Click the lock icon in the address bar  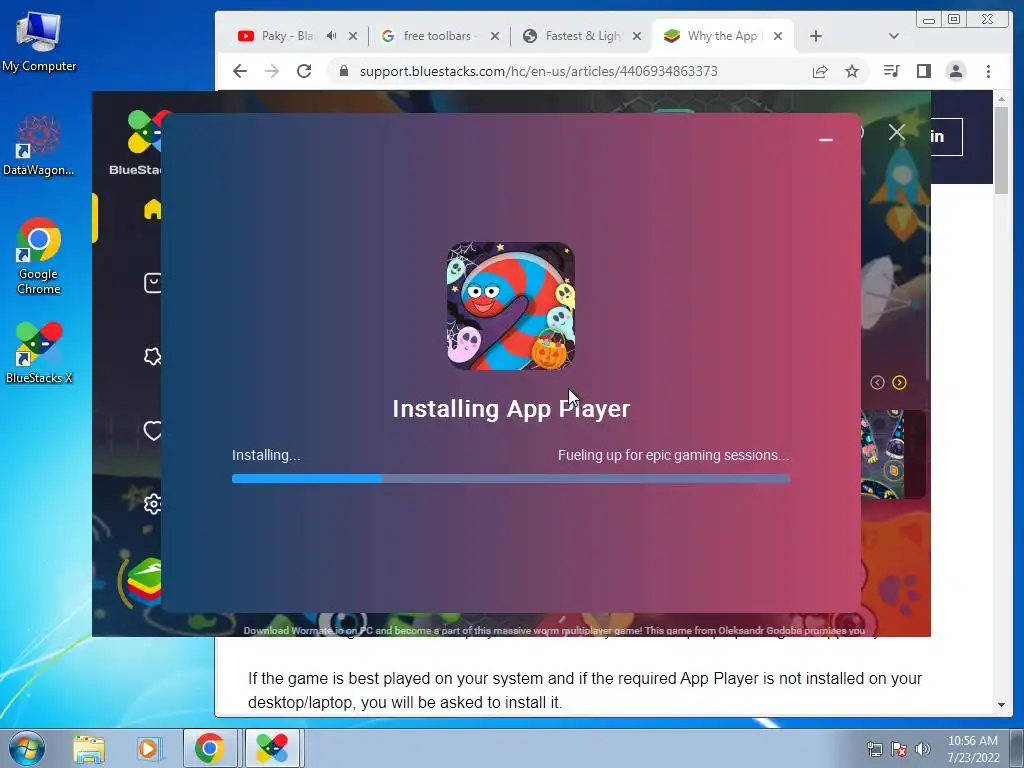coord(344,71)
